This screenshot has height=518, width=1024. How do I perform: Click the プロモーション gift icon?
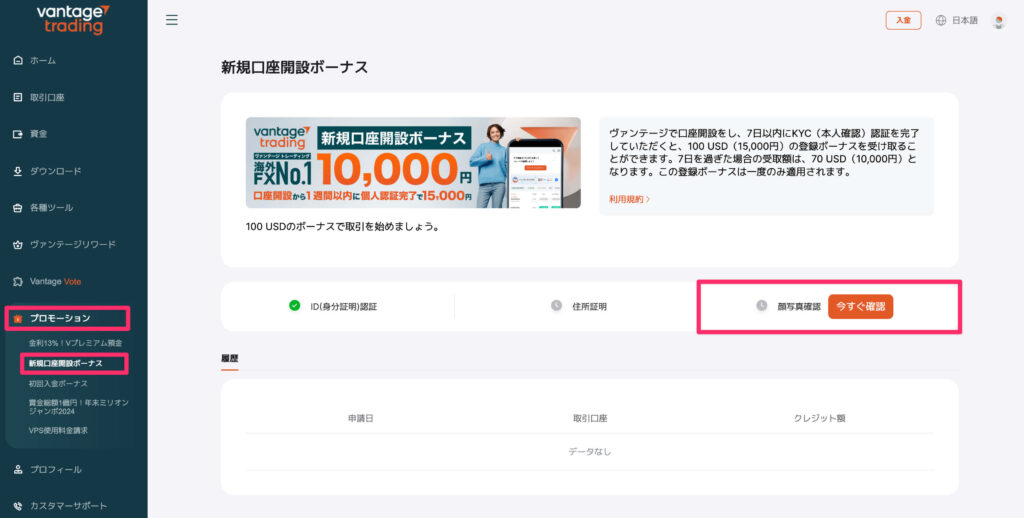coord(18,318)
